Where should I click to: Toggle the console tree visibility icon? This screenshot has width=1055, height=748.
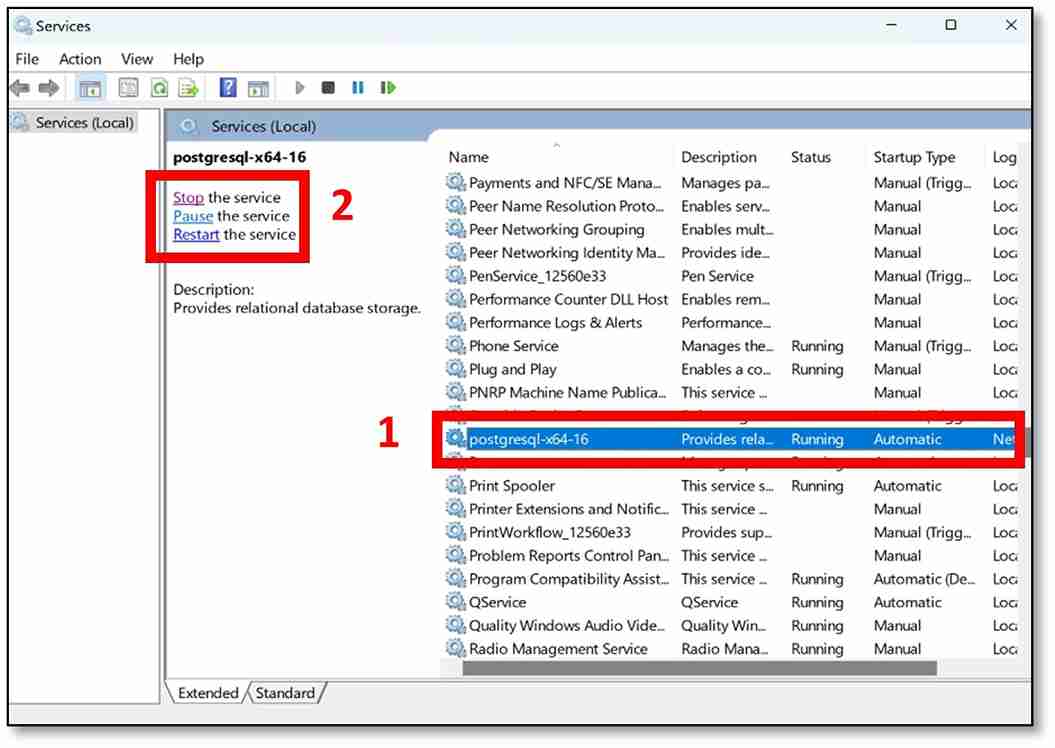(x=89, y=88)
